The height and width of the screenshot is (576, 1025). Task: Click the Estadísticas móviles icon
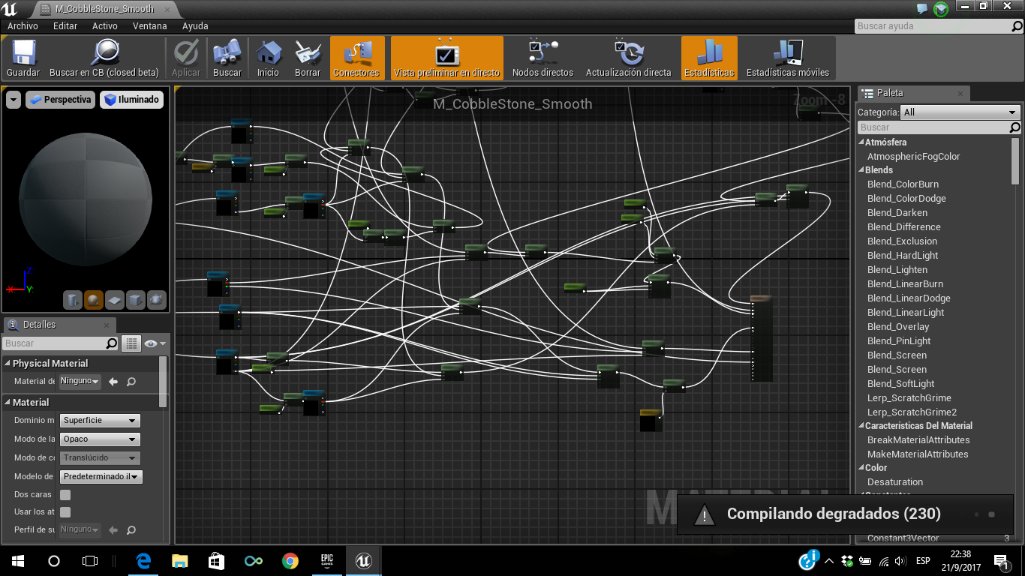pos(787,58)
